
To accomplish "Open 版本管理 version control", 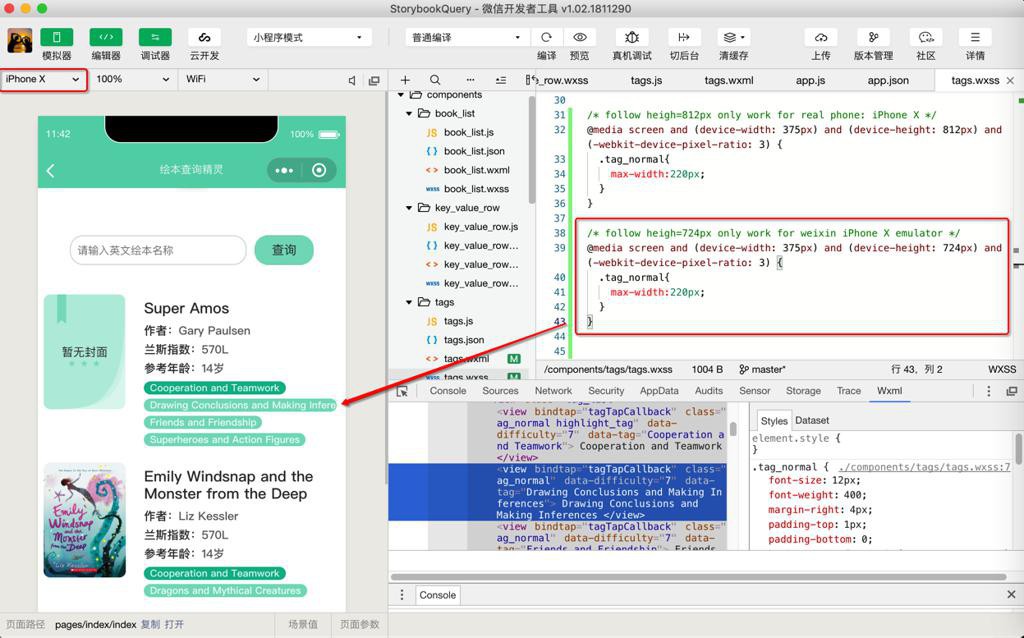I will click(x=873, y=37).
